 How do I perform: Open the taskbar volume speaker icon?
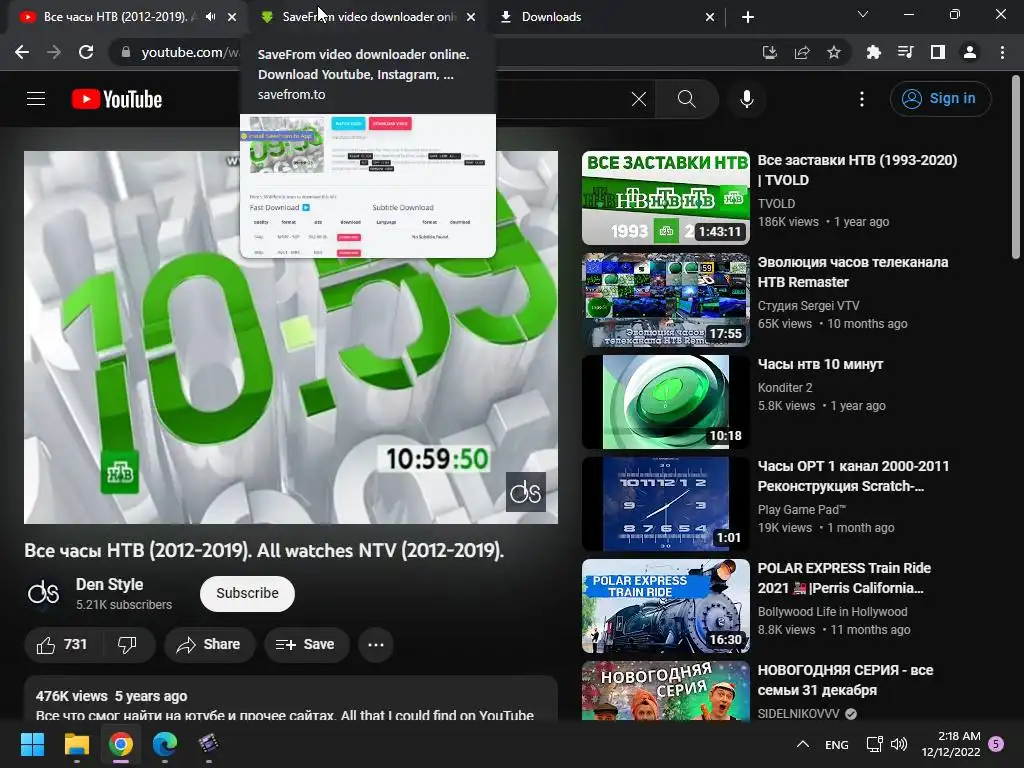click(899, 744)
